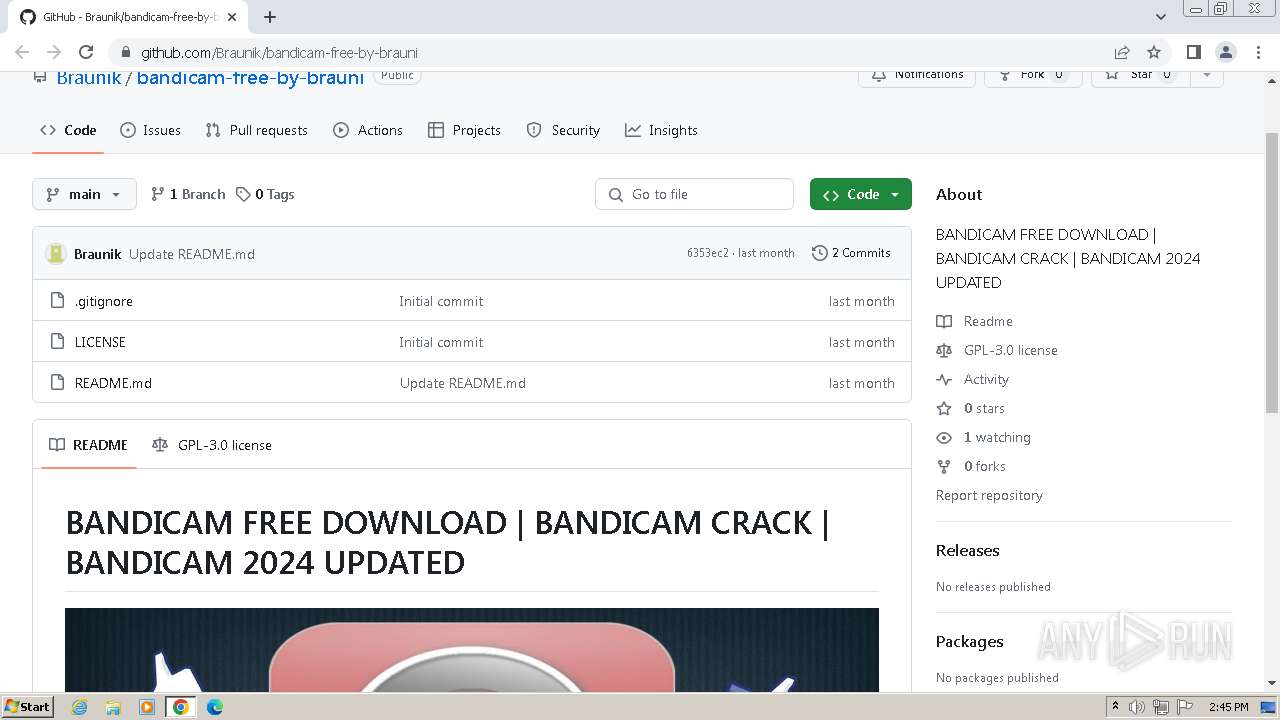Click Report repository

click(x=989, y=495)
